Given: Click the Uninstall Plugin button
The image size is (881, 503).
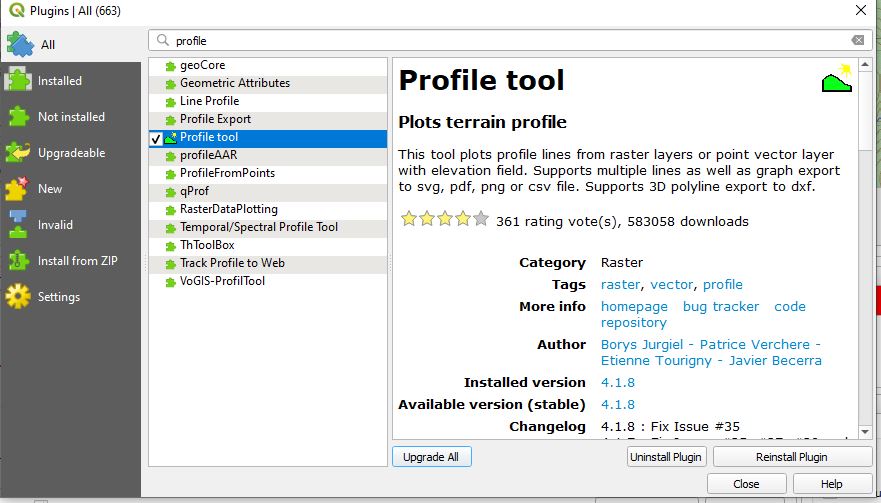Looking at the screenshot, I should 666,457.
